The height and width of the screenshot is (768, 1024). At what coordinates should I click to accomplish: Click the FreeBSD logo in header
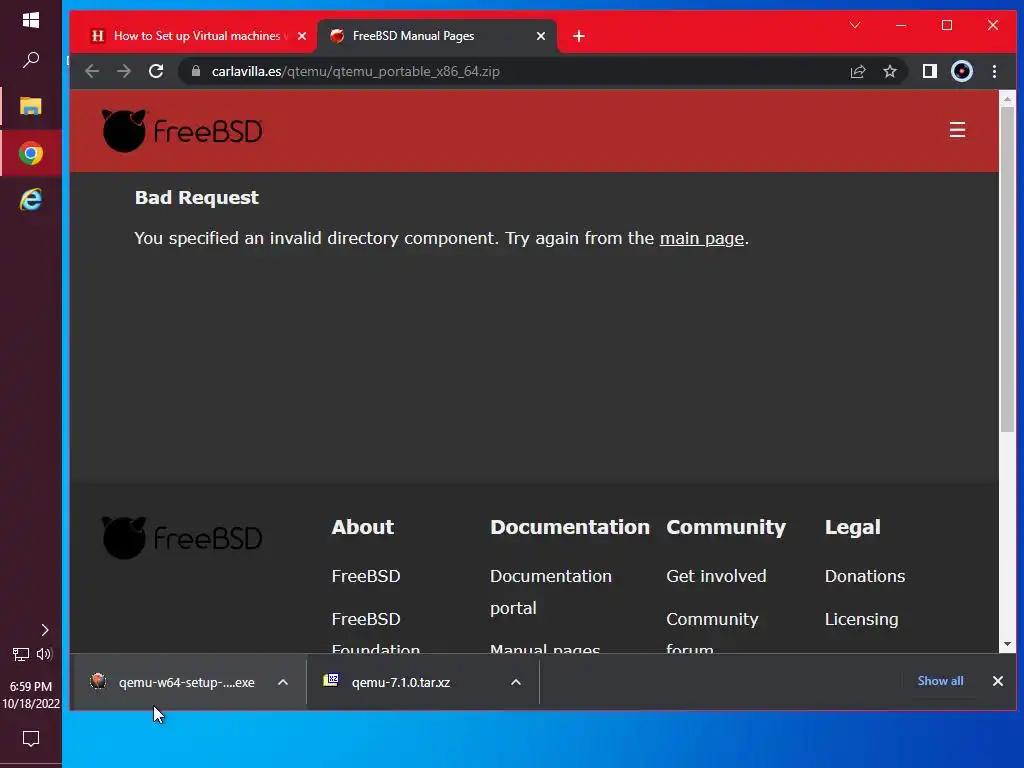pyautogui.click(x=182, y=131)
